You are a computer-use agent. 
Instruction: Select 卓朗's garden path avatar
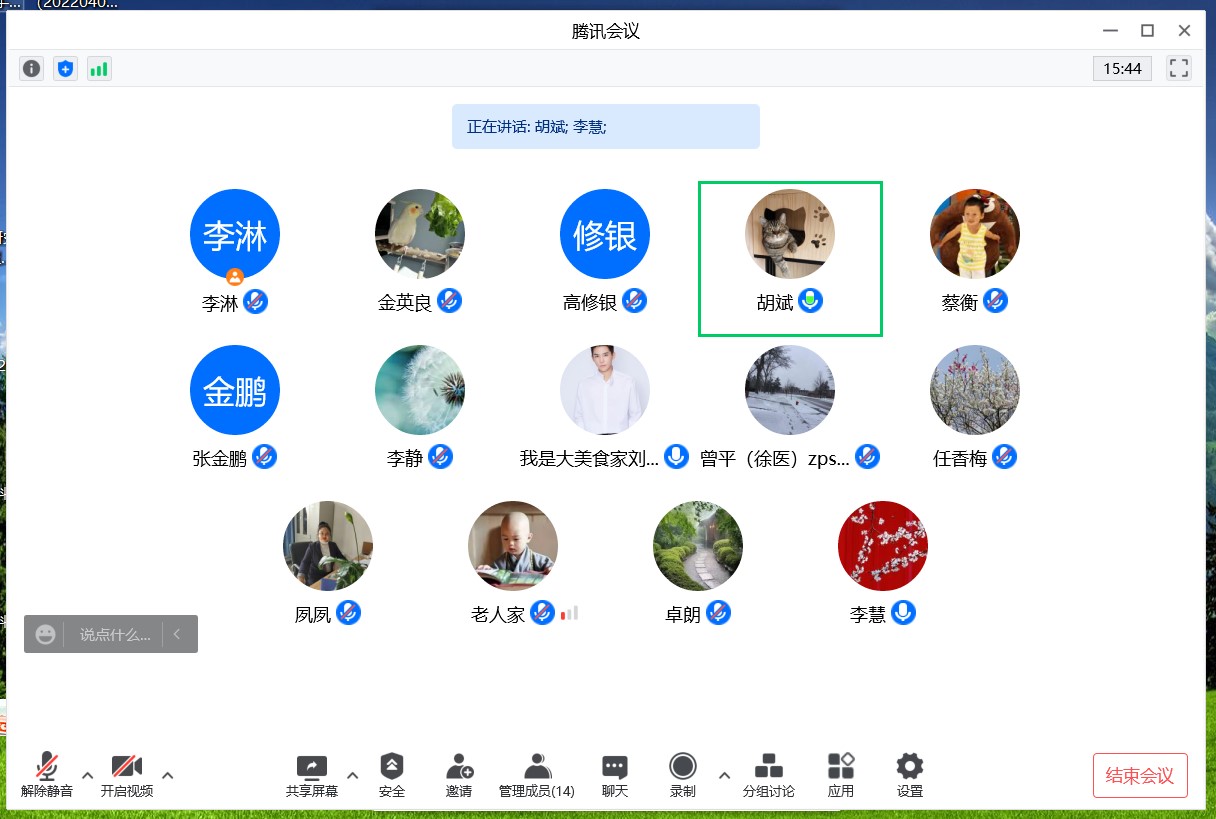click(698, 546)
